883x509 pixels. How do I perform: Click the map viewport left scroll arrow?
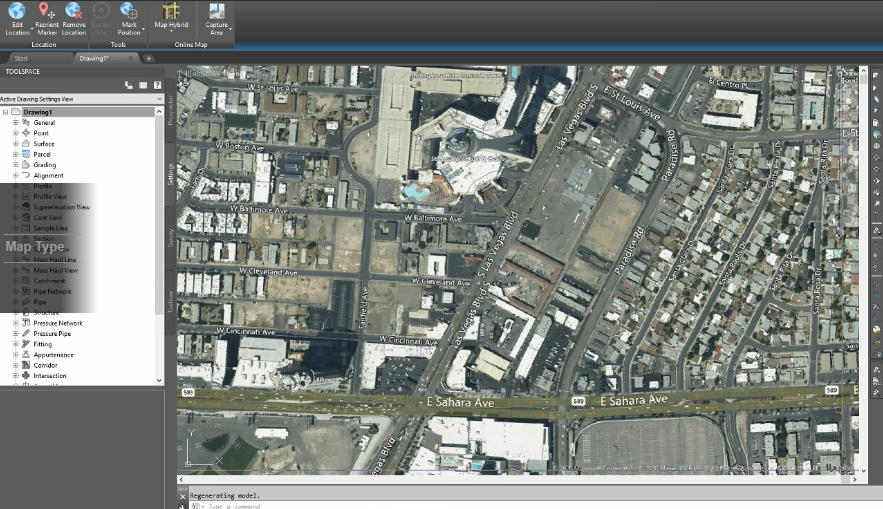[181, 480]
